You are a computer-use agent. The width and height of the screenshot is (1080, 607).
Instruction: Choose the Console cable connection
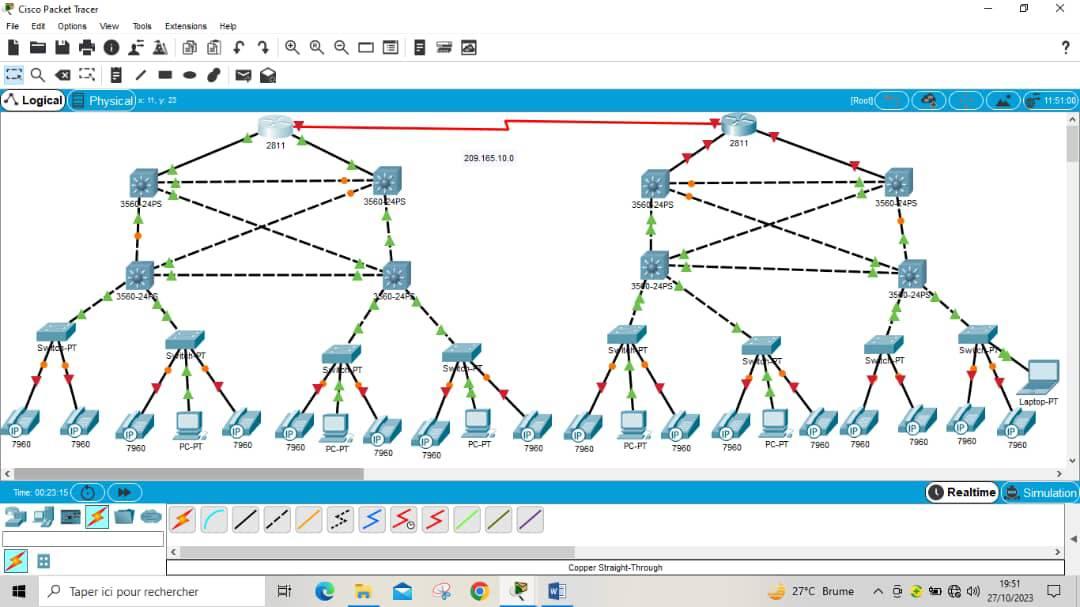[x=214, y=519]
